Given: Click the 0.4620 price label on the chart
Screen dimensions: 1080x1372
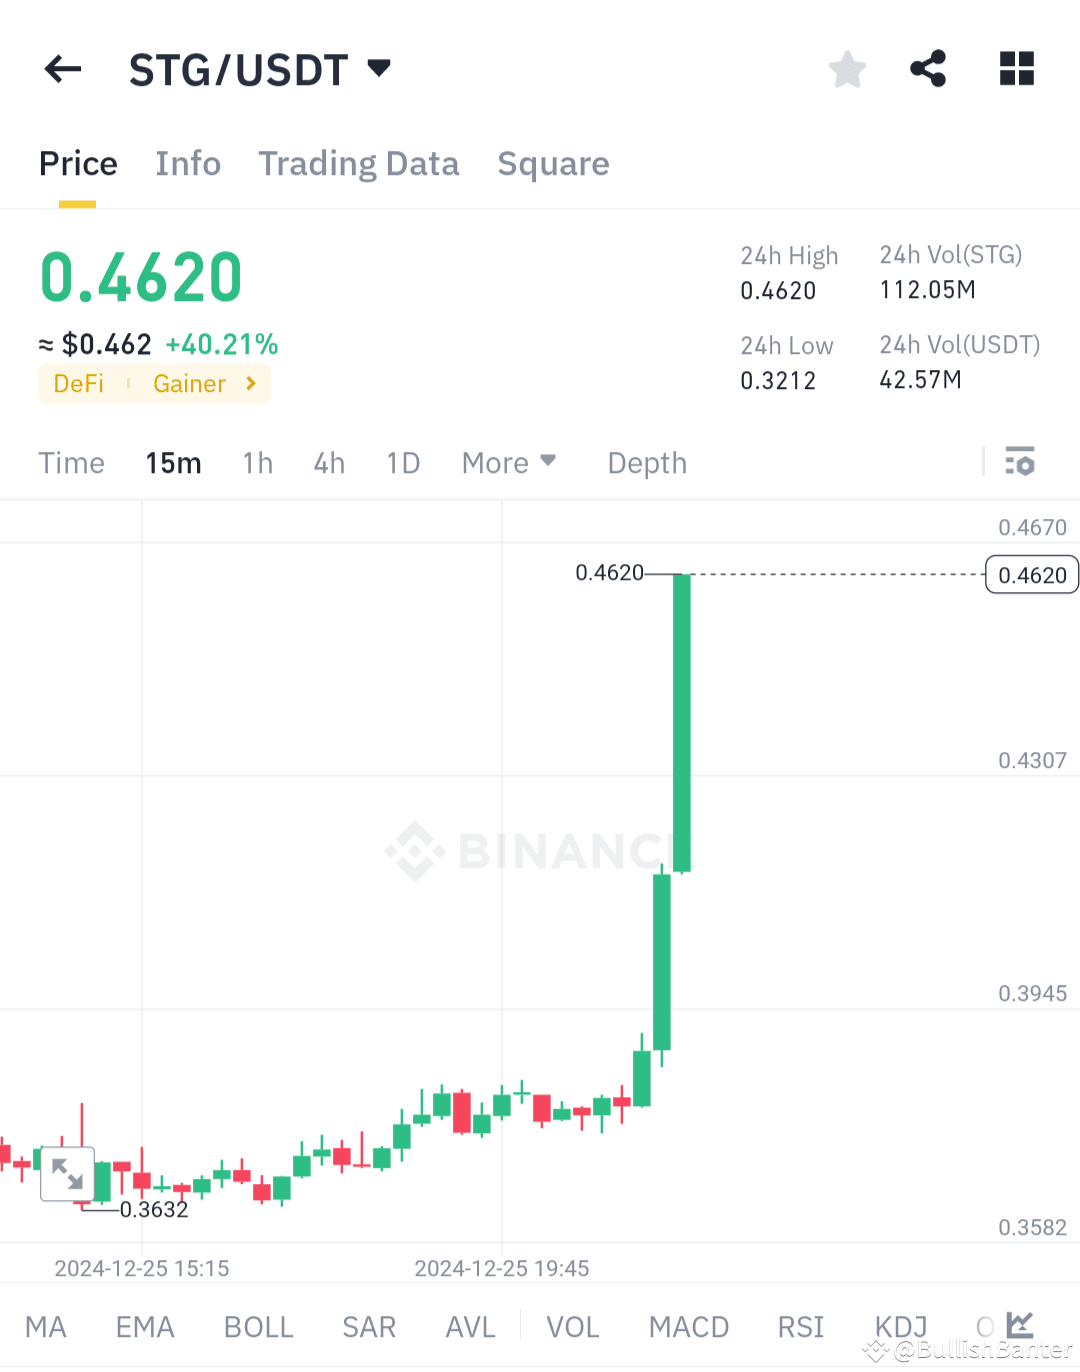Looking at the screenshot, I should pos(1031,575).
